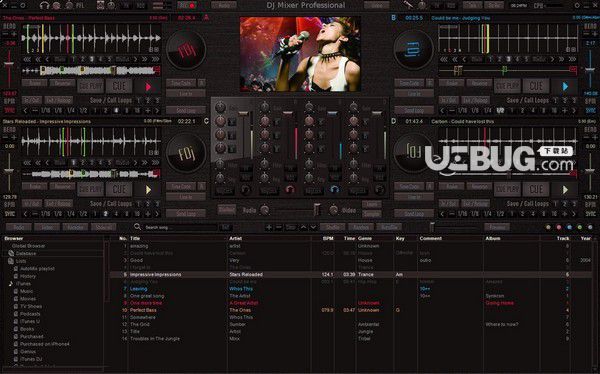The height and width of the screenshot is (374, 600).
Task: Click the red color dot filter
Action: pos(559,227)
